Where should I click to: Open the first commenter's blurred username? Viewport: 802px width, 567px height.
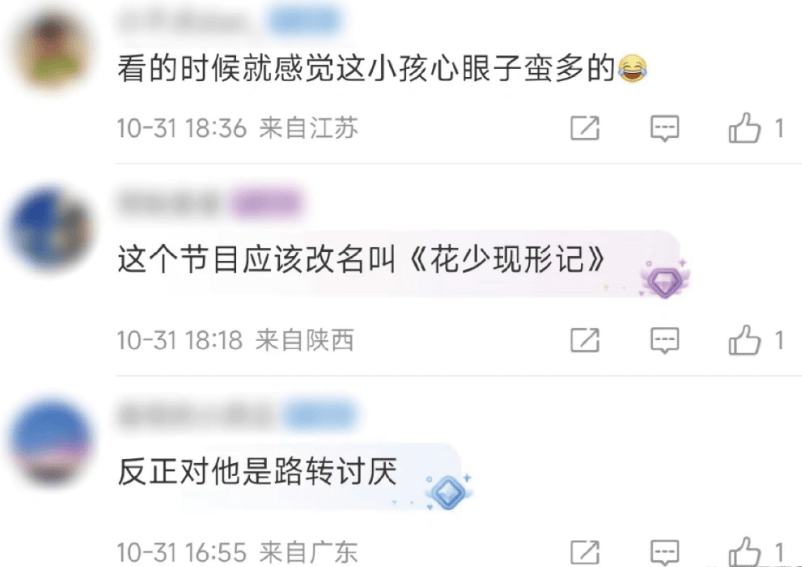tap(187, 22)
